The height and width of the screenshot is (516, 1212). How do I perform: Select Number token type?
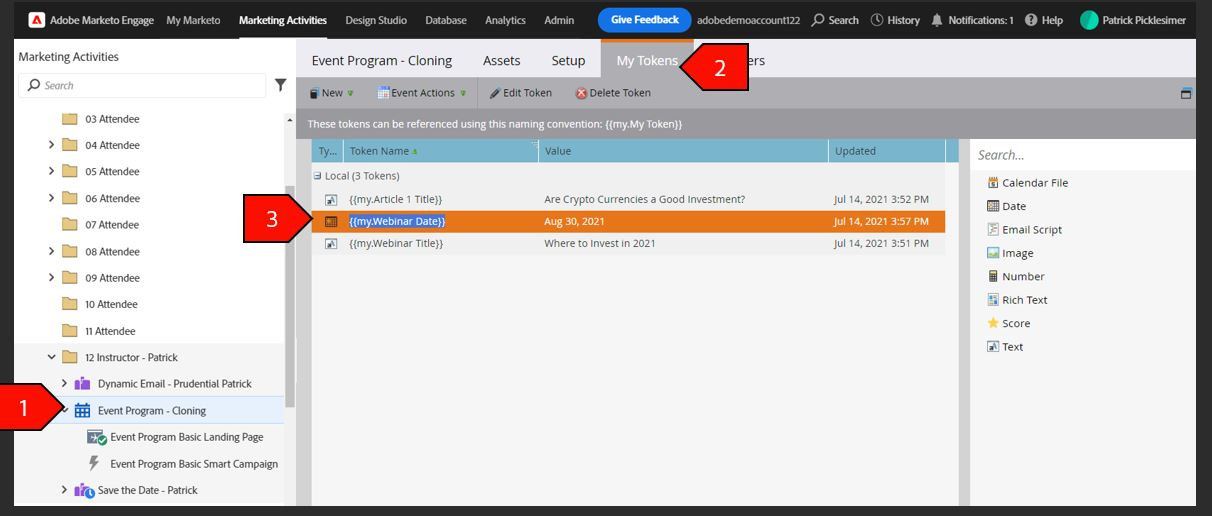point(1015,277)
